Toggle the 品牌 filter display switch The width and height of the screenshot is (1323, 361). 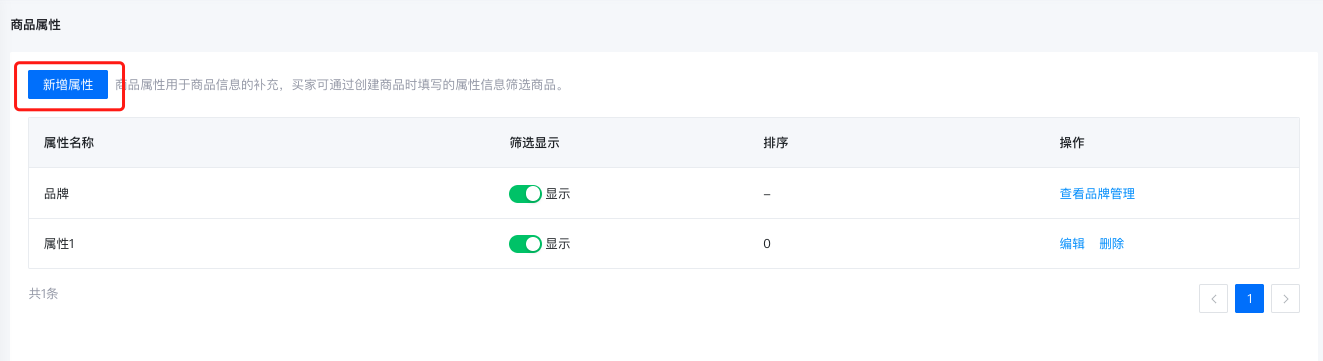tap(526, 194)
